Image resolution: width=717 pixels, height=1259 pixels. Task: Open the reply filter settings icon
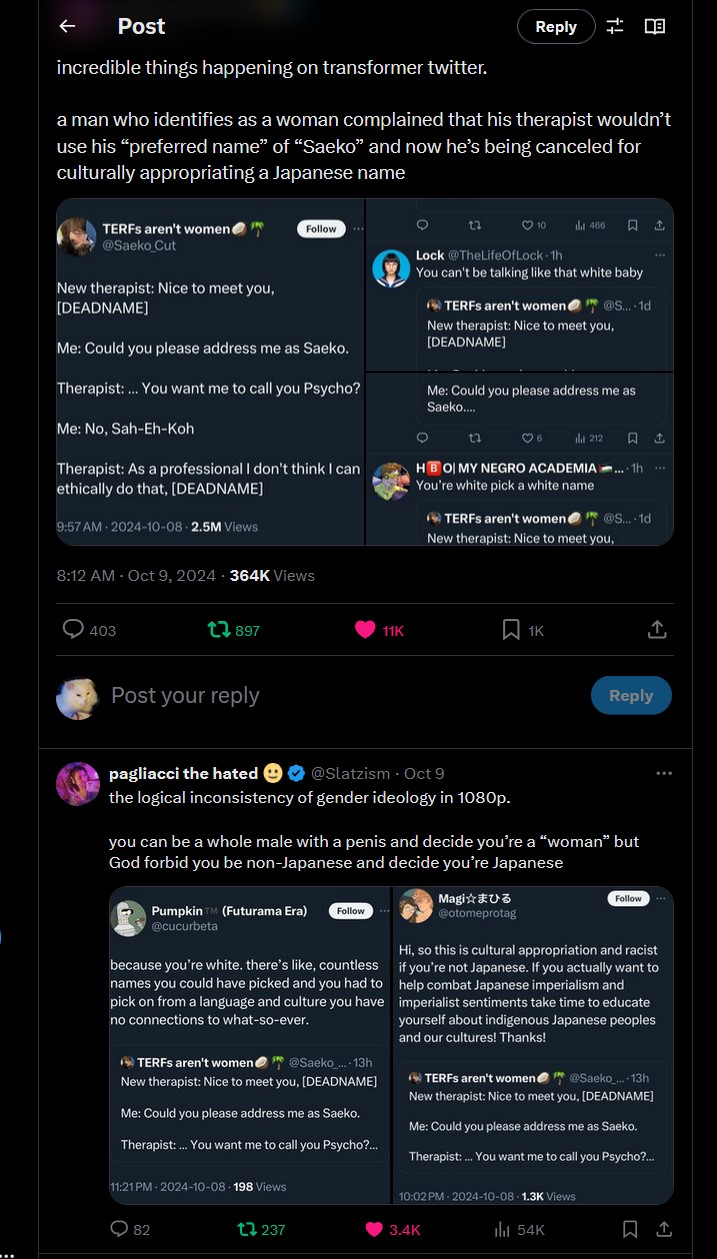(x=615, y=26)
